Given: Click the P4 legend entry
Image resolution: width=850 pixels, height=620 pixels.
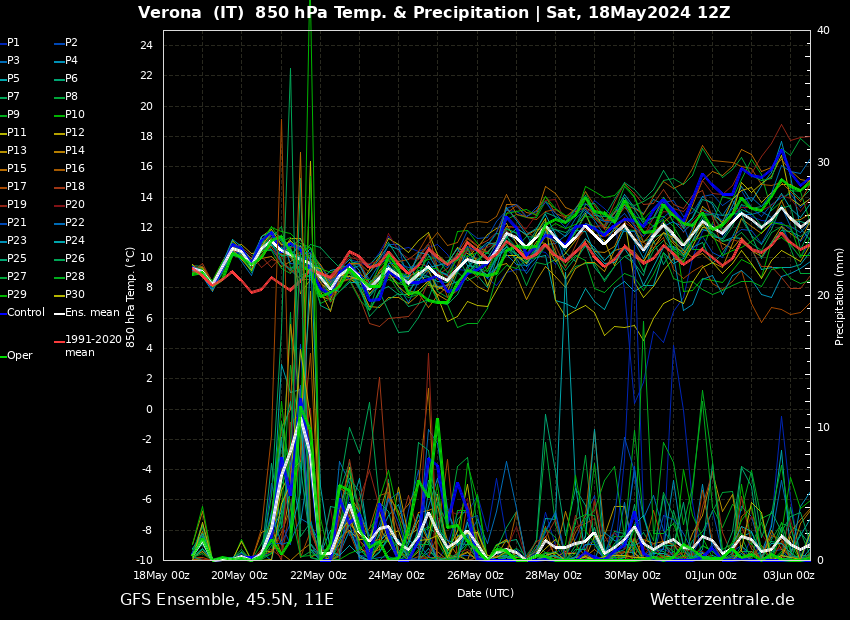Looking at the screenshot, I should pos(66,60).
